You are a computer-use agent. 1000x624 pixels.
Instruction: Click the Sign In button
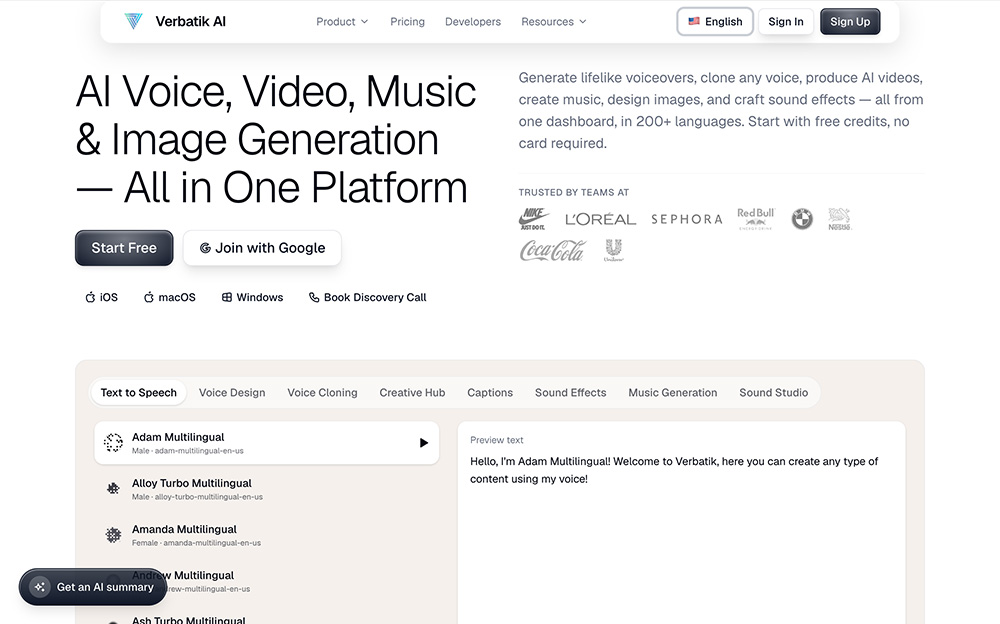point(786,22)
